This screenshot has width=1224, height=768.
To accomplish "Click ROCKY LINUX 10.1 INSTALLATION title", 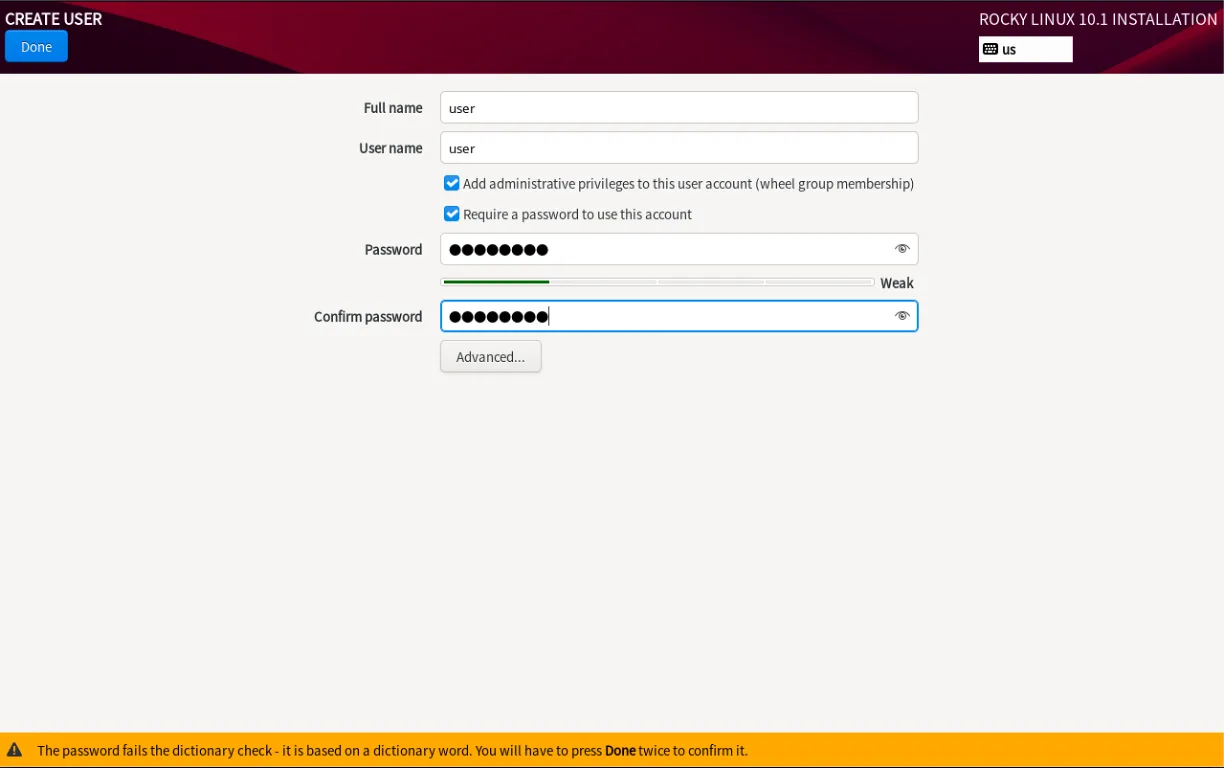I will tap(1098, 19).
